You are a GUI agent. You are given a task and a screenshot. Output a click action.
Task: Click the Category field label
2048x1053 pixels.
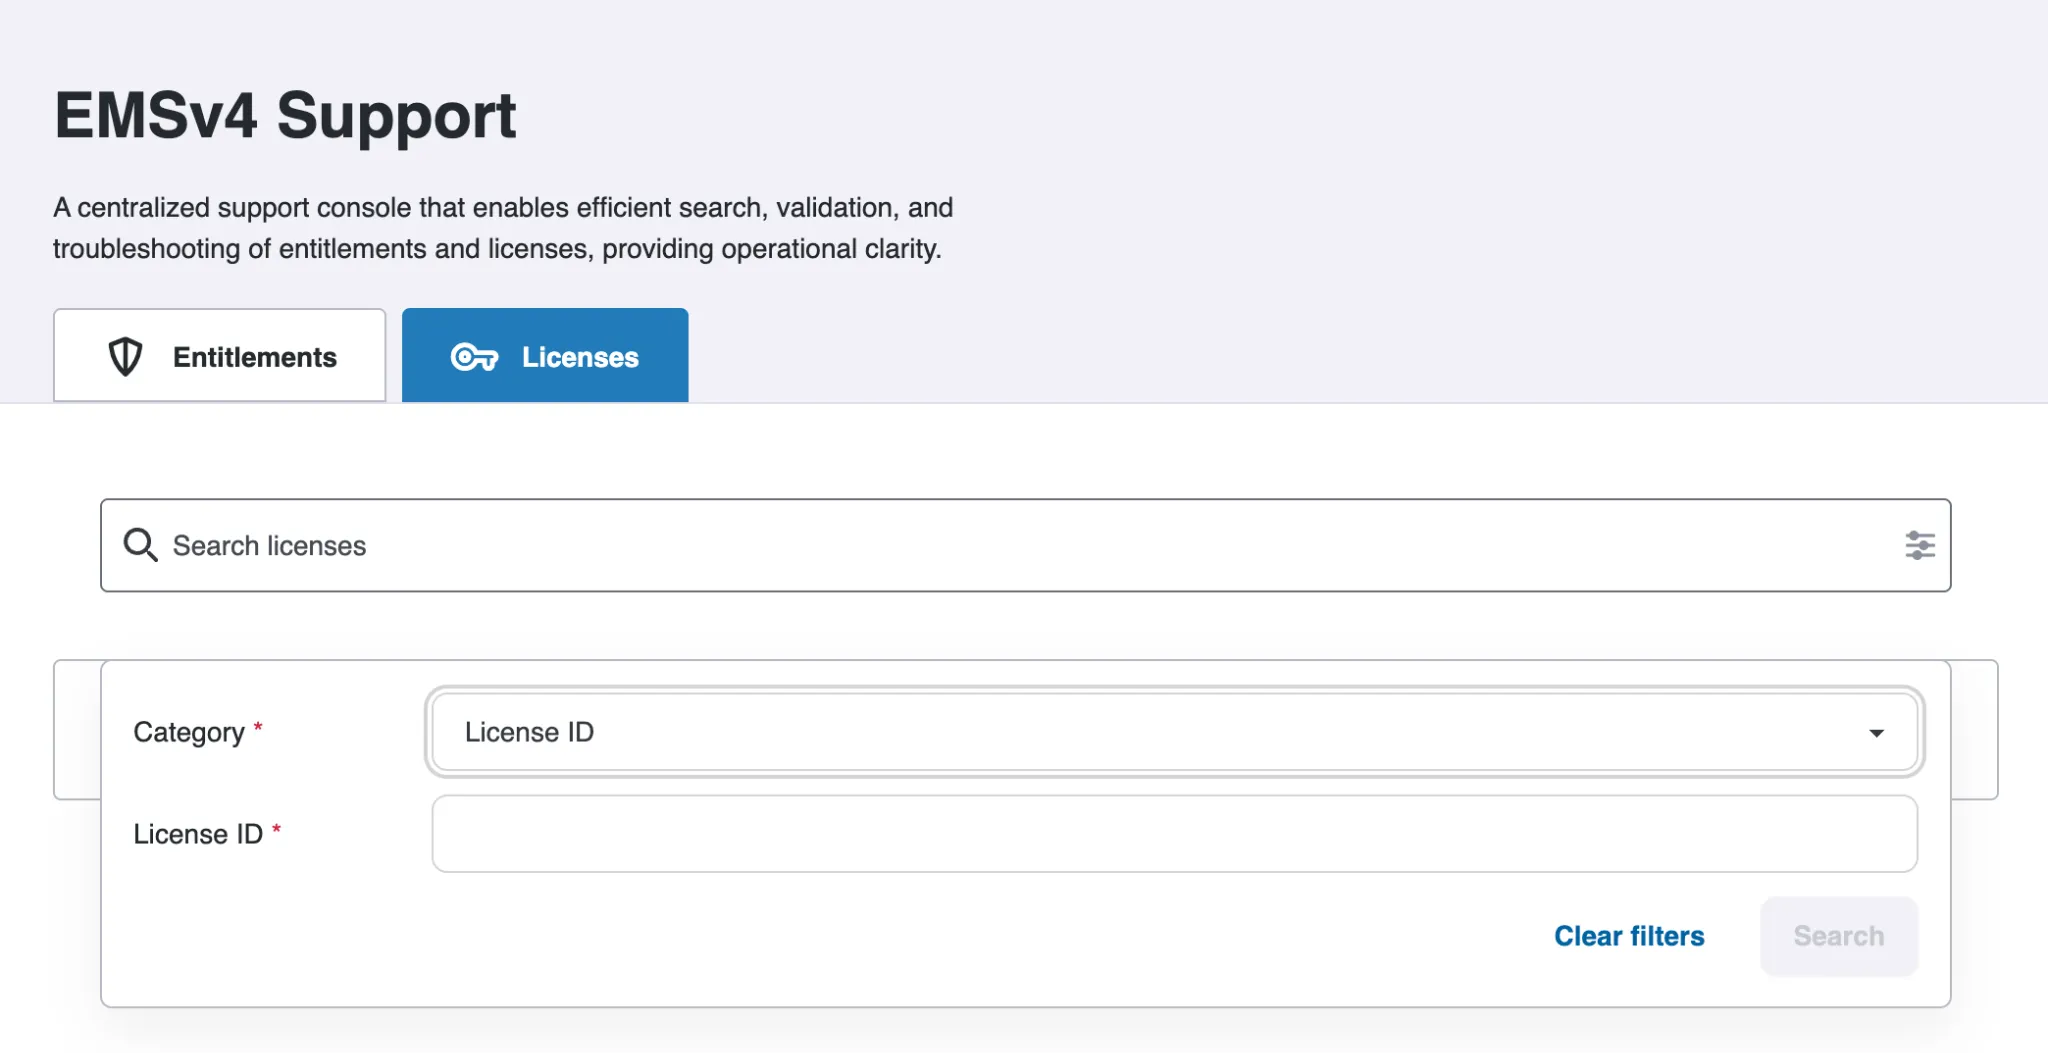point(189,732)
